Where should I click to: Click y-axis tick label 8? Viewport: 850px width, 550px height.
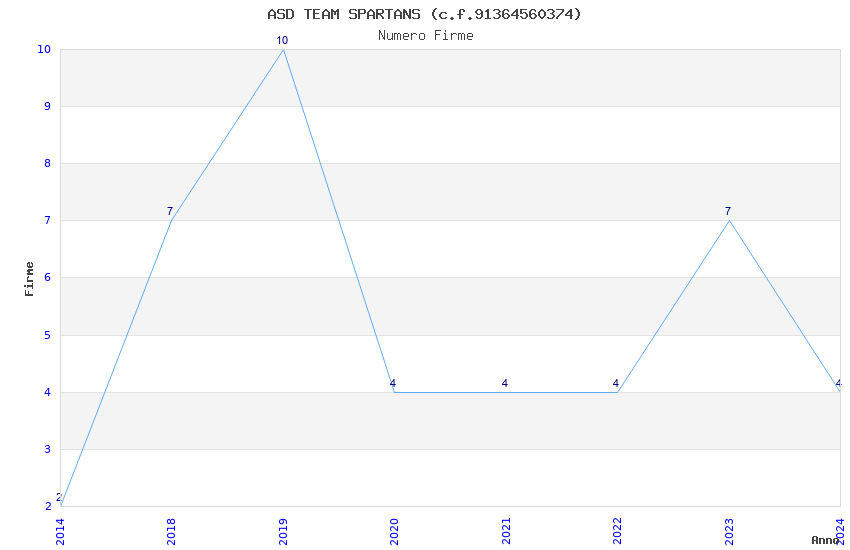click(48, 163)
